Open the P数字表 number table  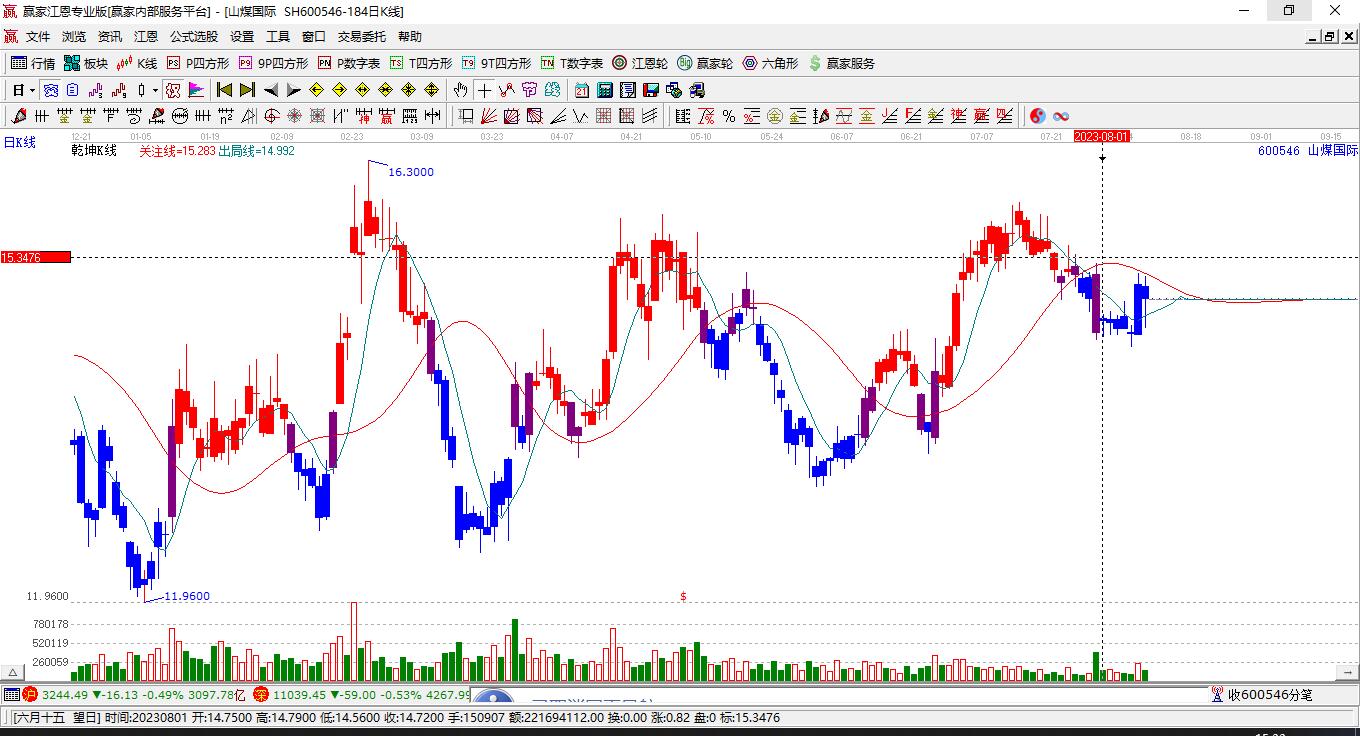pos(349,63)
